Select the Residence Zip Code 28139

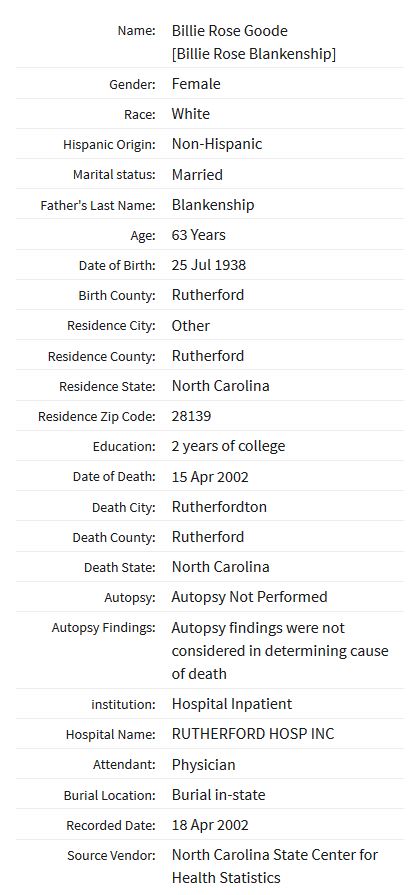[191, 416]
